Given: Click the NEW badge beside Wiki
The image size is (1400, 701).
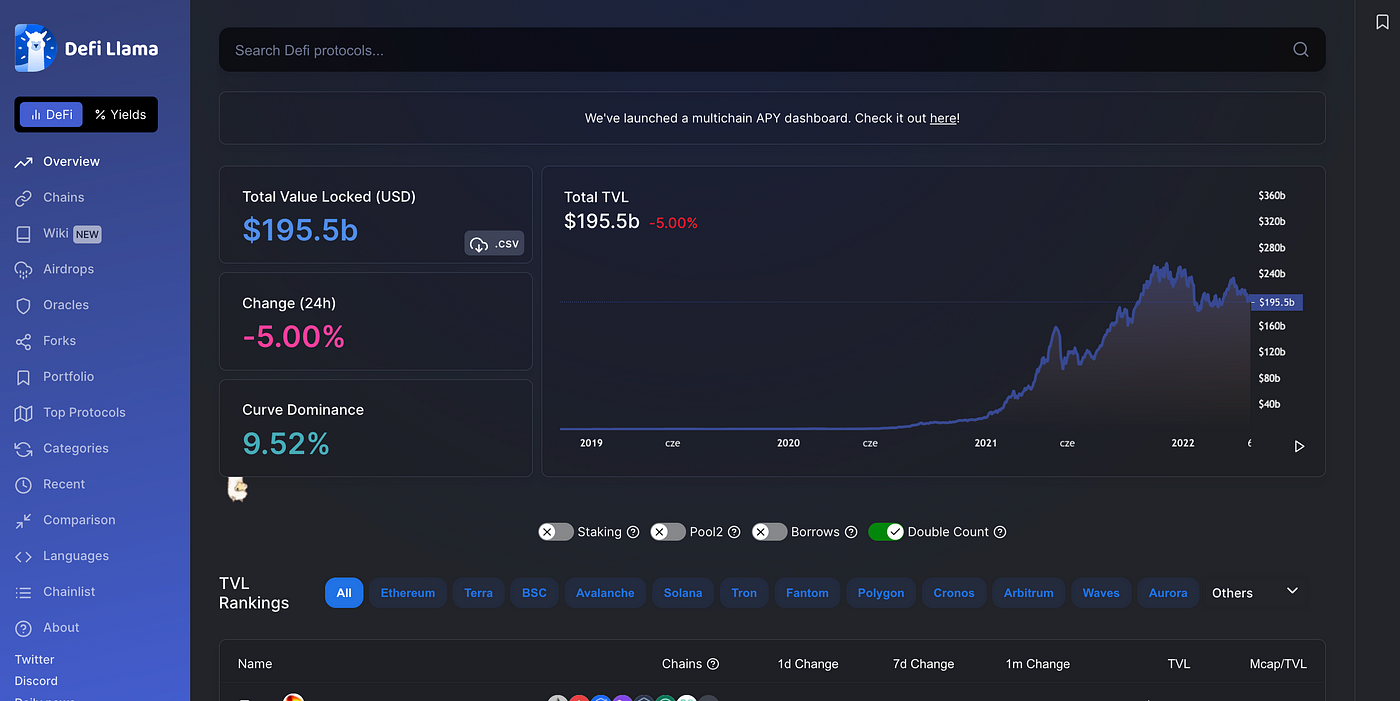Looking at the screenshot, I should click(x=87, y=234).
